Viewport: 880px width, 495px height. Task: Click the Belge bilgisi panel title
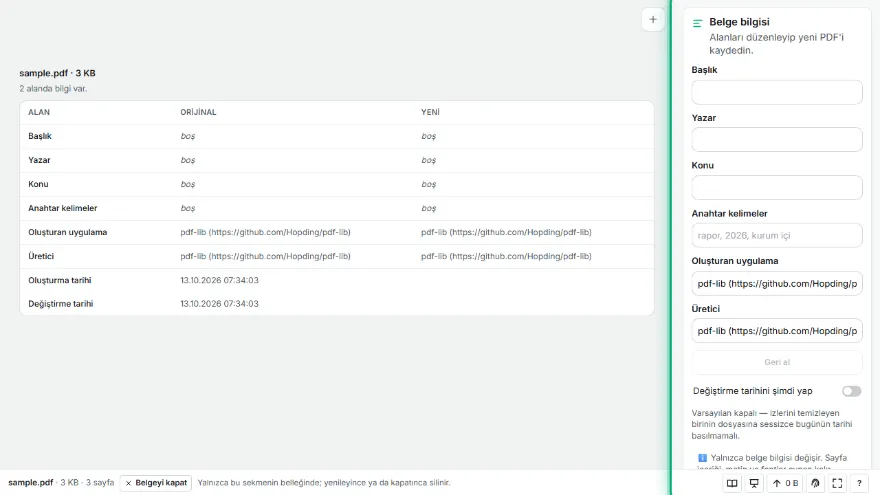pyautogui.click(x=739, y=22)
